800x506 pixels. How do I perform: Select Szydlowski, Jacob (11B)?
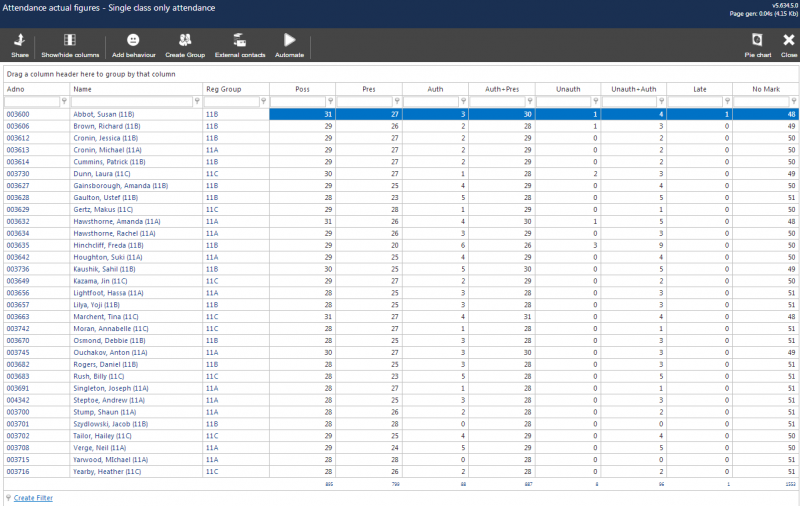[x=111, y=424]
